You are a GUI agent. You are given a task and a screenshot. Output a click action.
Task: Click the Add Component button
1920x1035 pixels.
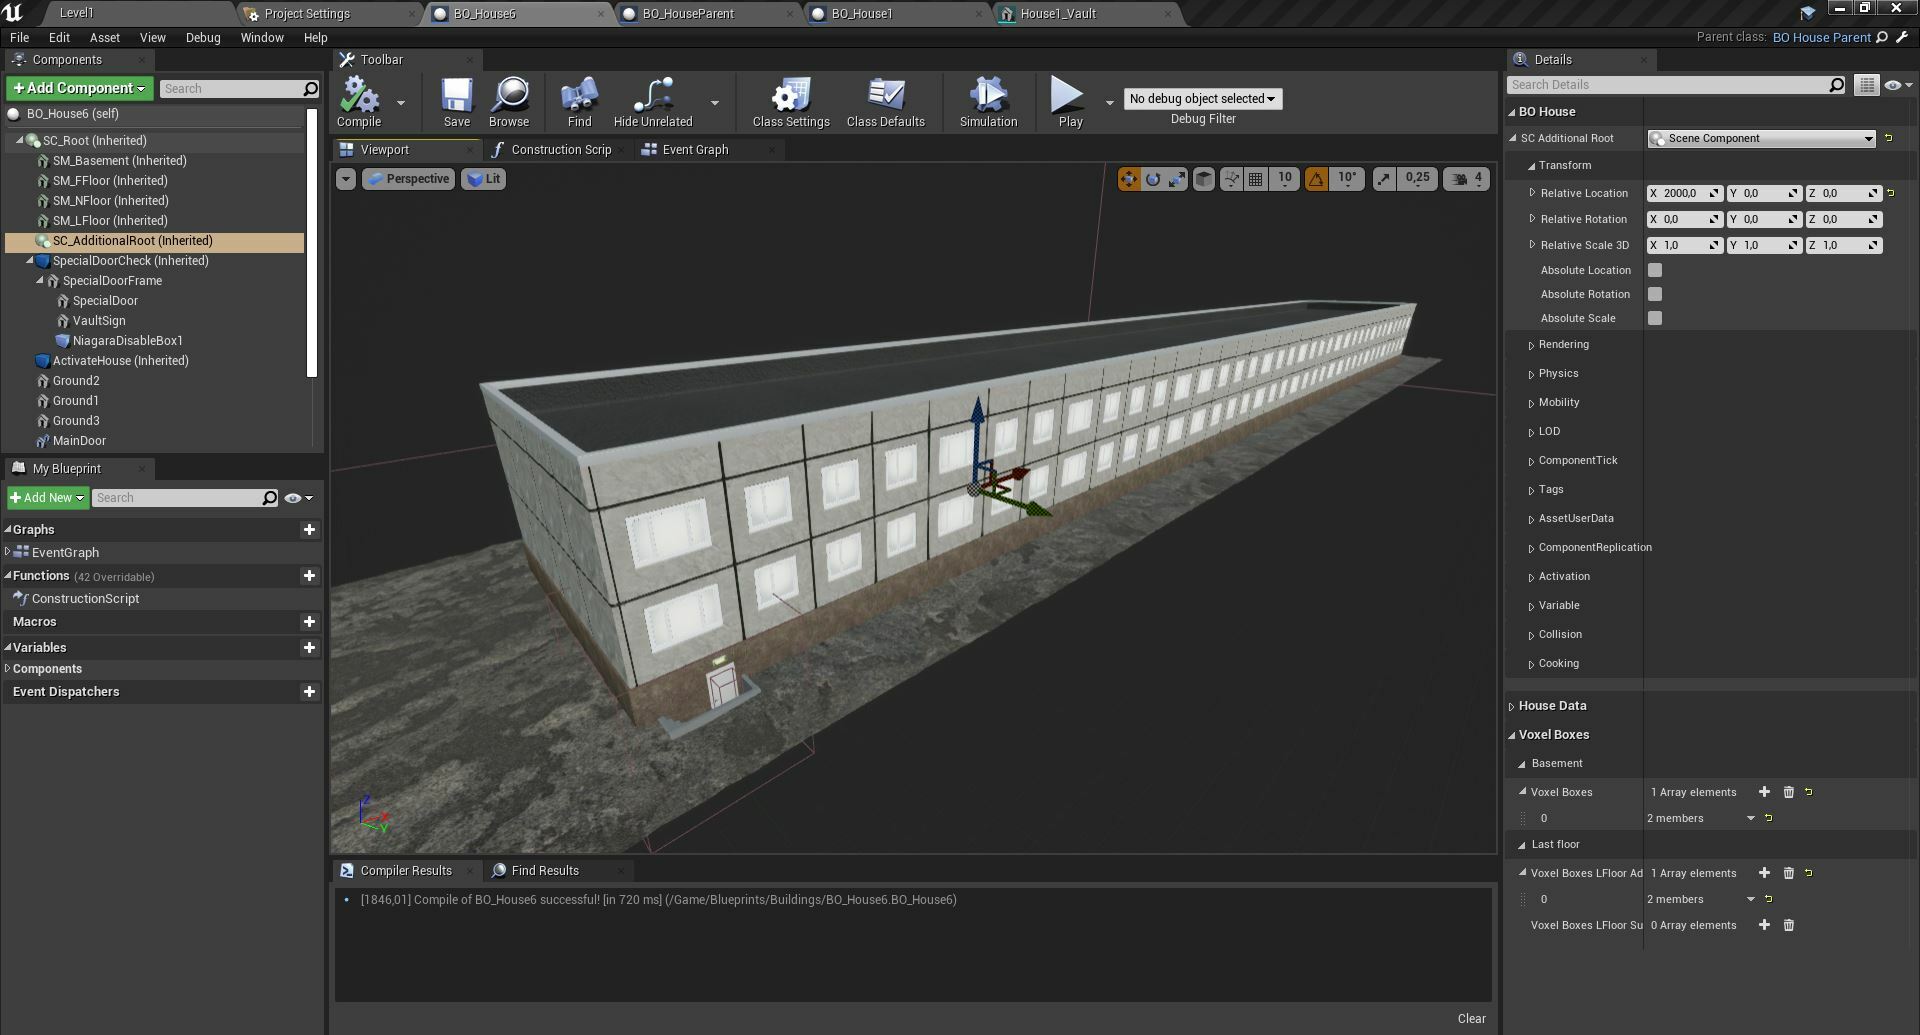pos(79,88)
